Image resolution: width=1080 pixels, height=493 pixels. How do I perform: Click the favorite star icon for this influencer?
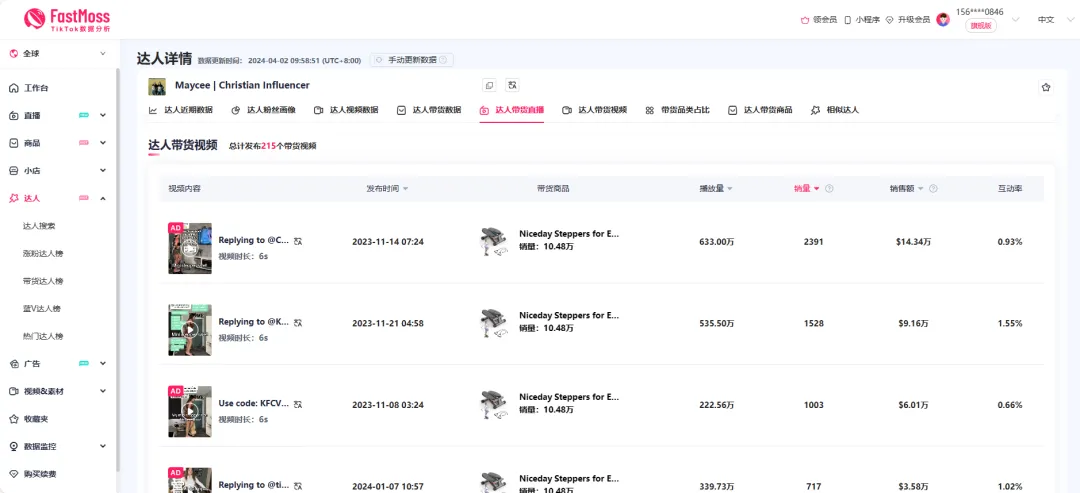[1046, 87]
